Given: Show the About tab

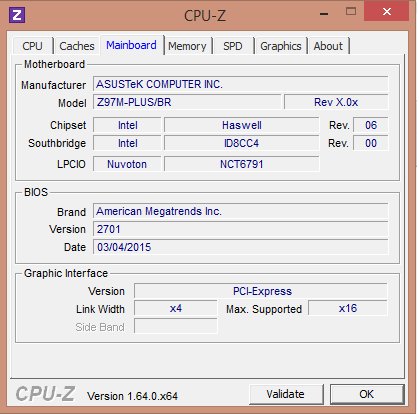Looking at the screenshot, I should click(x=328, y=46).
